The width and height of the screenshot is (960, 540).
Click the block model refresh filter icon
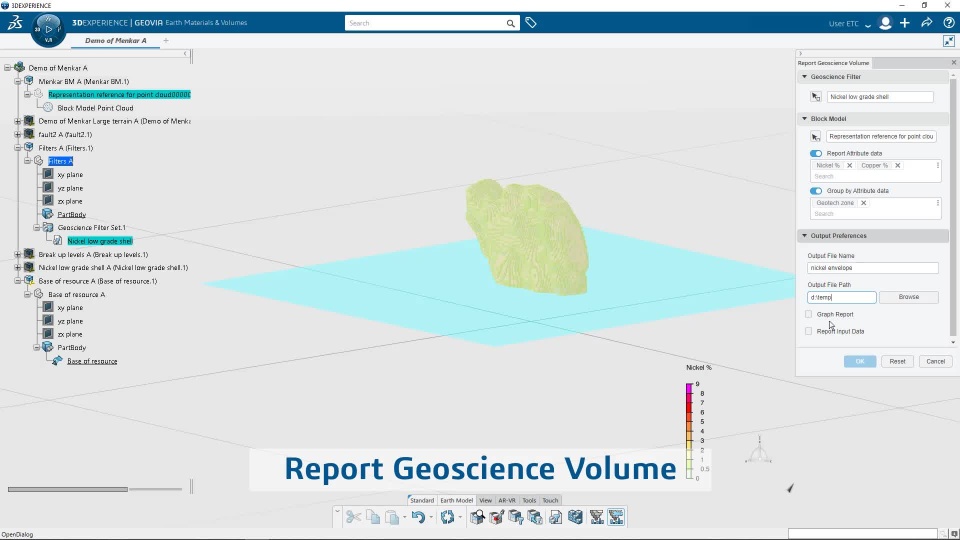(535, 517)
